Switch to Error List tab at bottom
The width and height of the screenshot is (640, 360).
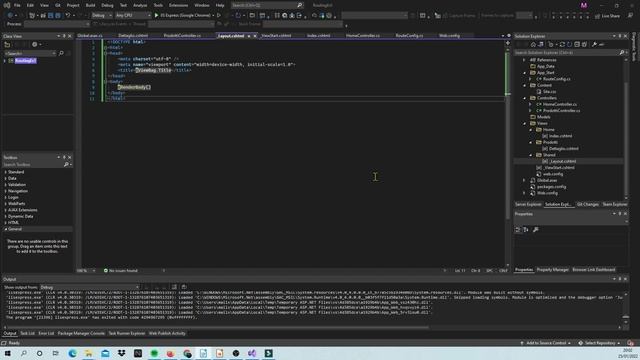[x=46, y=333]
